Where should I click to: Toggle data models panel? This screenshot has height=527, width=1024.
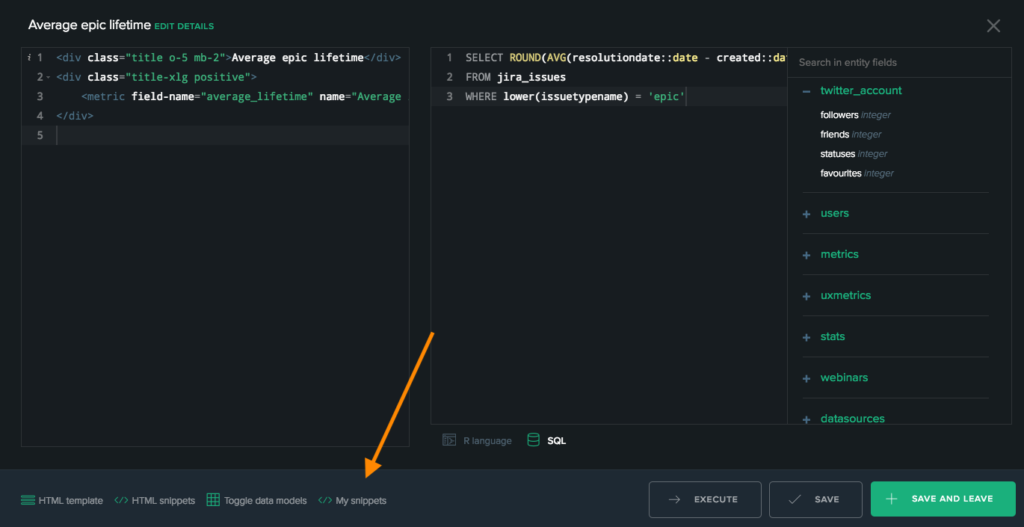point(257,500)
